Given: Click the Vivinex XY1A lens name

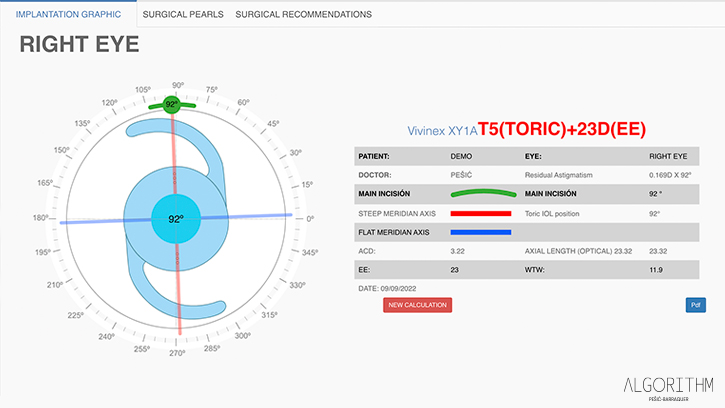Looking at the screenshot, I should point(442,131).
